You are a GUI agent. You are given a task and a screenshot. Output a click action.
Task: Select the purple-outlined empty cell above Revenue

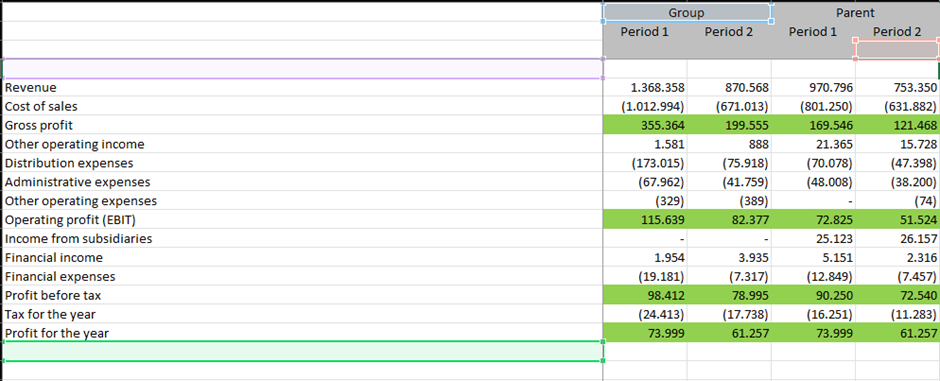coord(302,68)
